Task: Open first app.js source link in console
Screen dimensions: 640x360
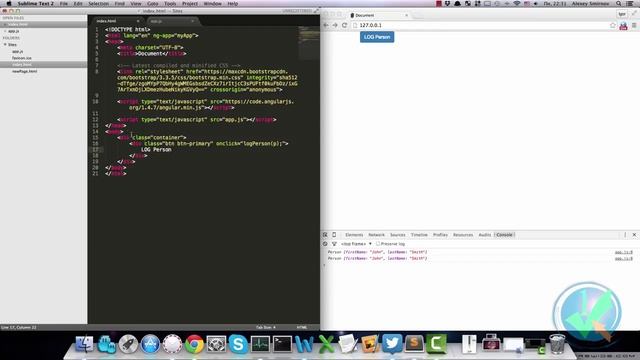Action: coord(624,252)
